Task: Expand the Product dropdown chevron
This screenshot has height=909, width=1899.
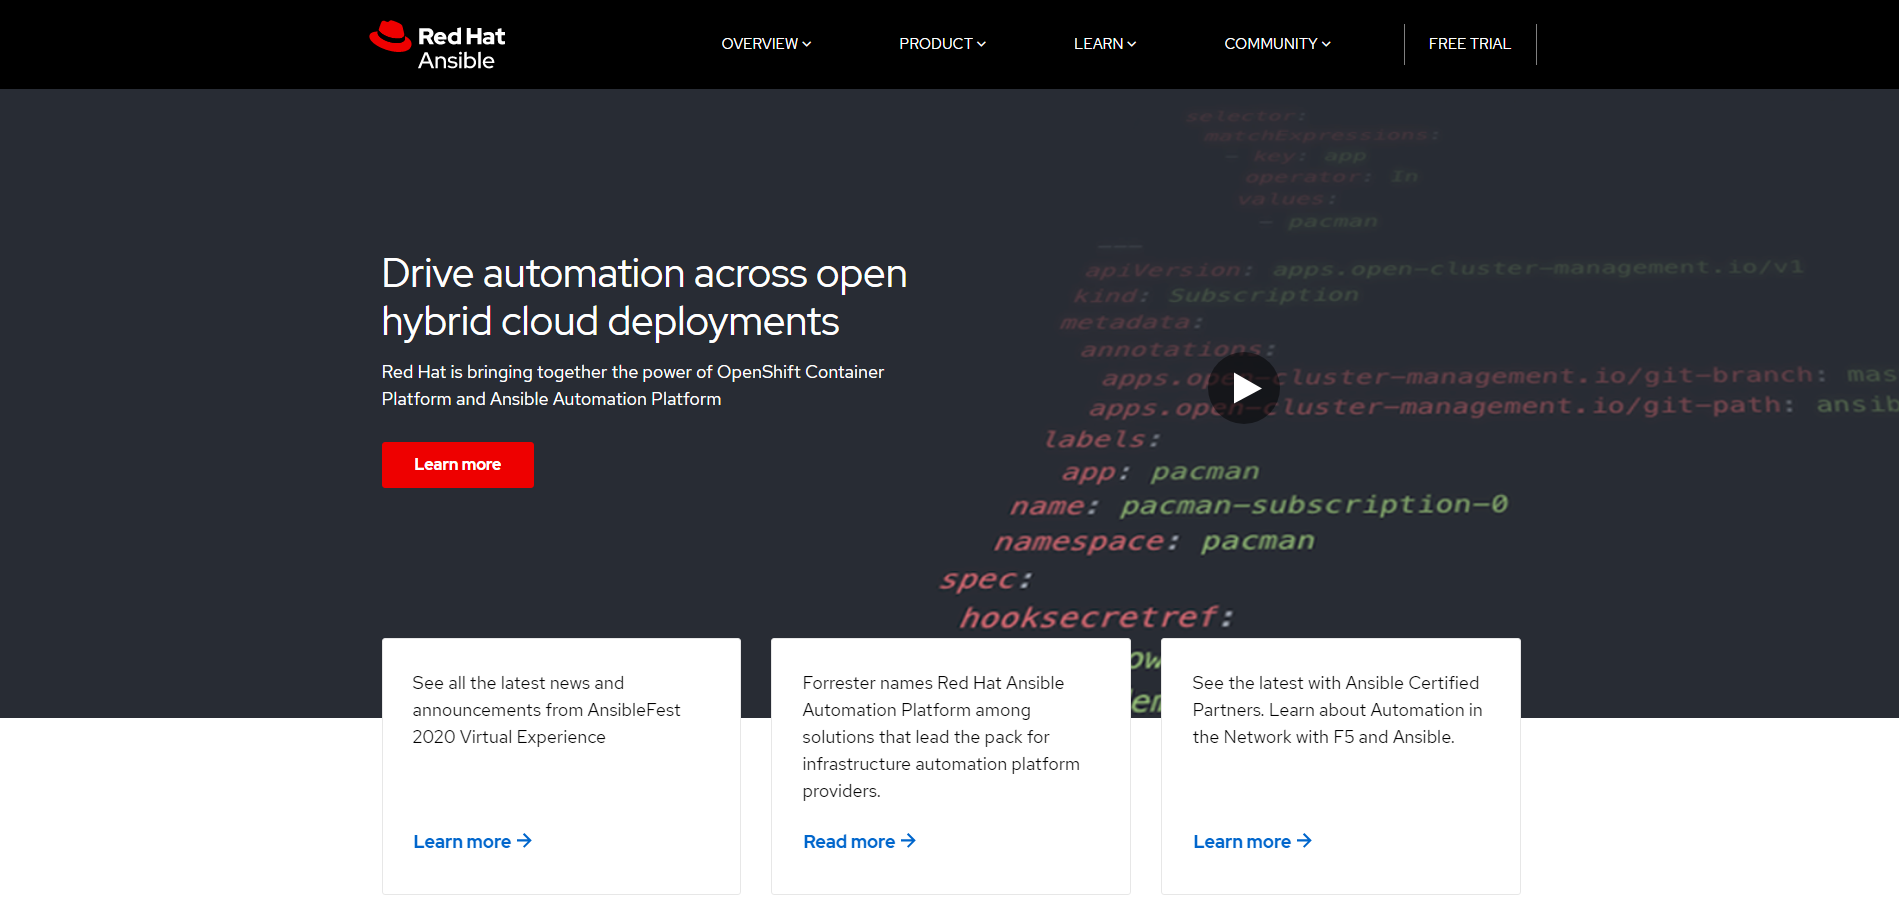Action: click(x=981, y=44)
